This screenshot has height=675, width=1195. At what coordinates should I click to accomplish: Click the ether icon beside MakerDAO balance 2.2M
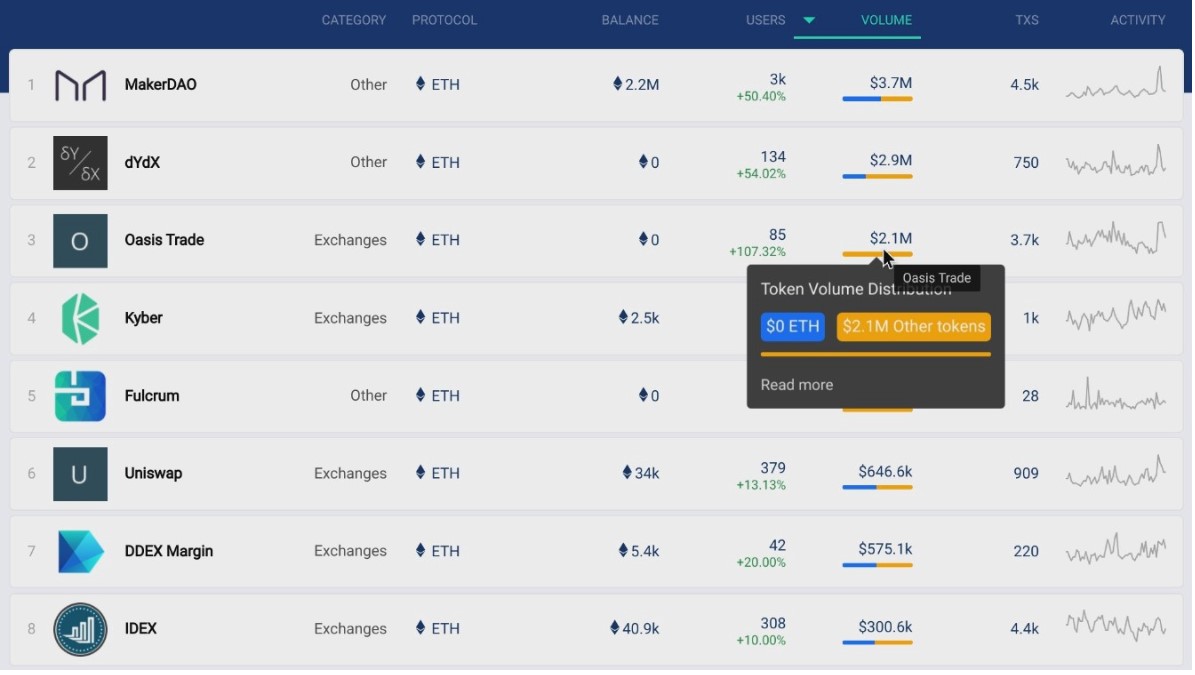click(618, 84)
